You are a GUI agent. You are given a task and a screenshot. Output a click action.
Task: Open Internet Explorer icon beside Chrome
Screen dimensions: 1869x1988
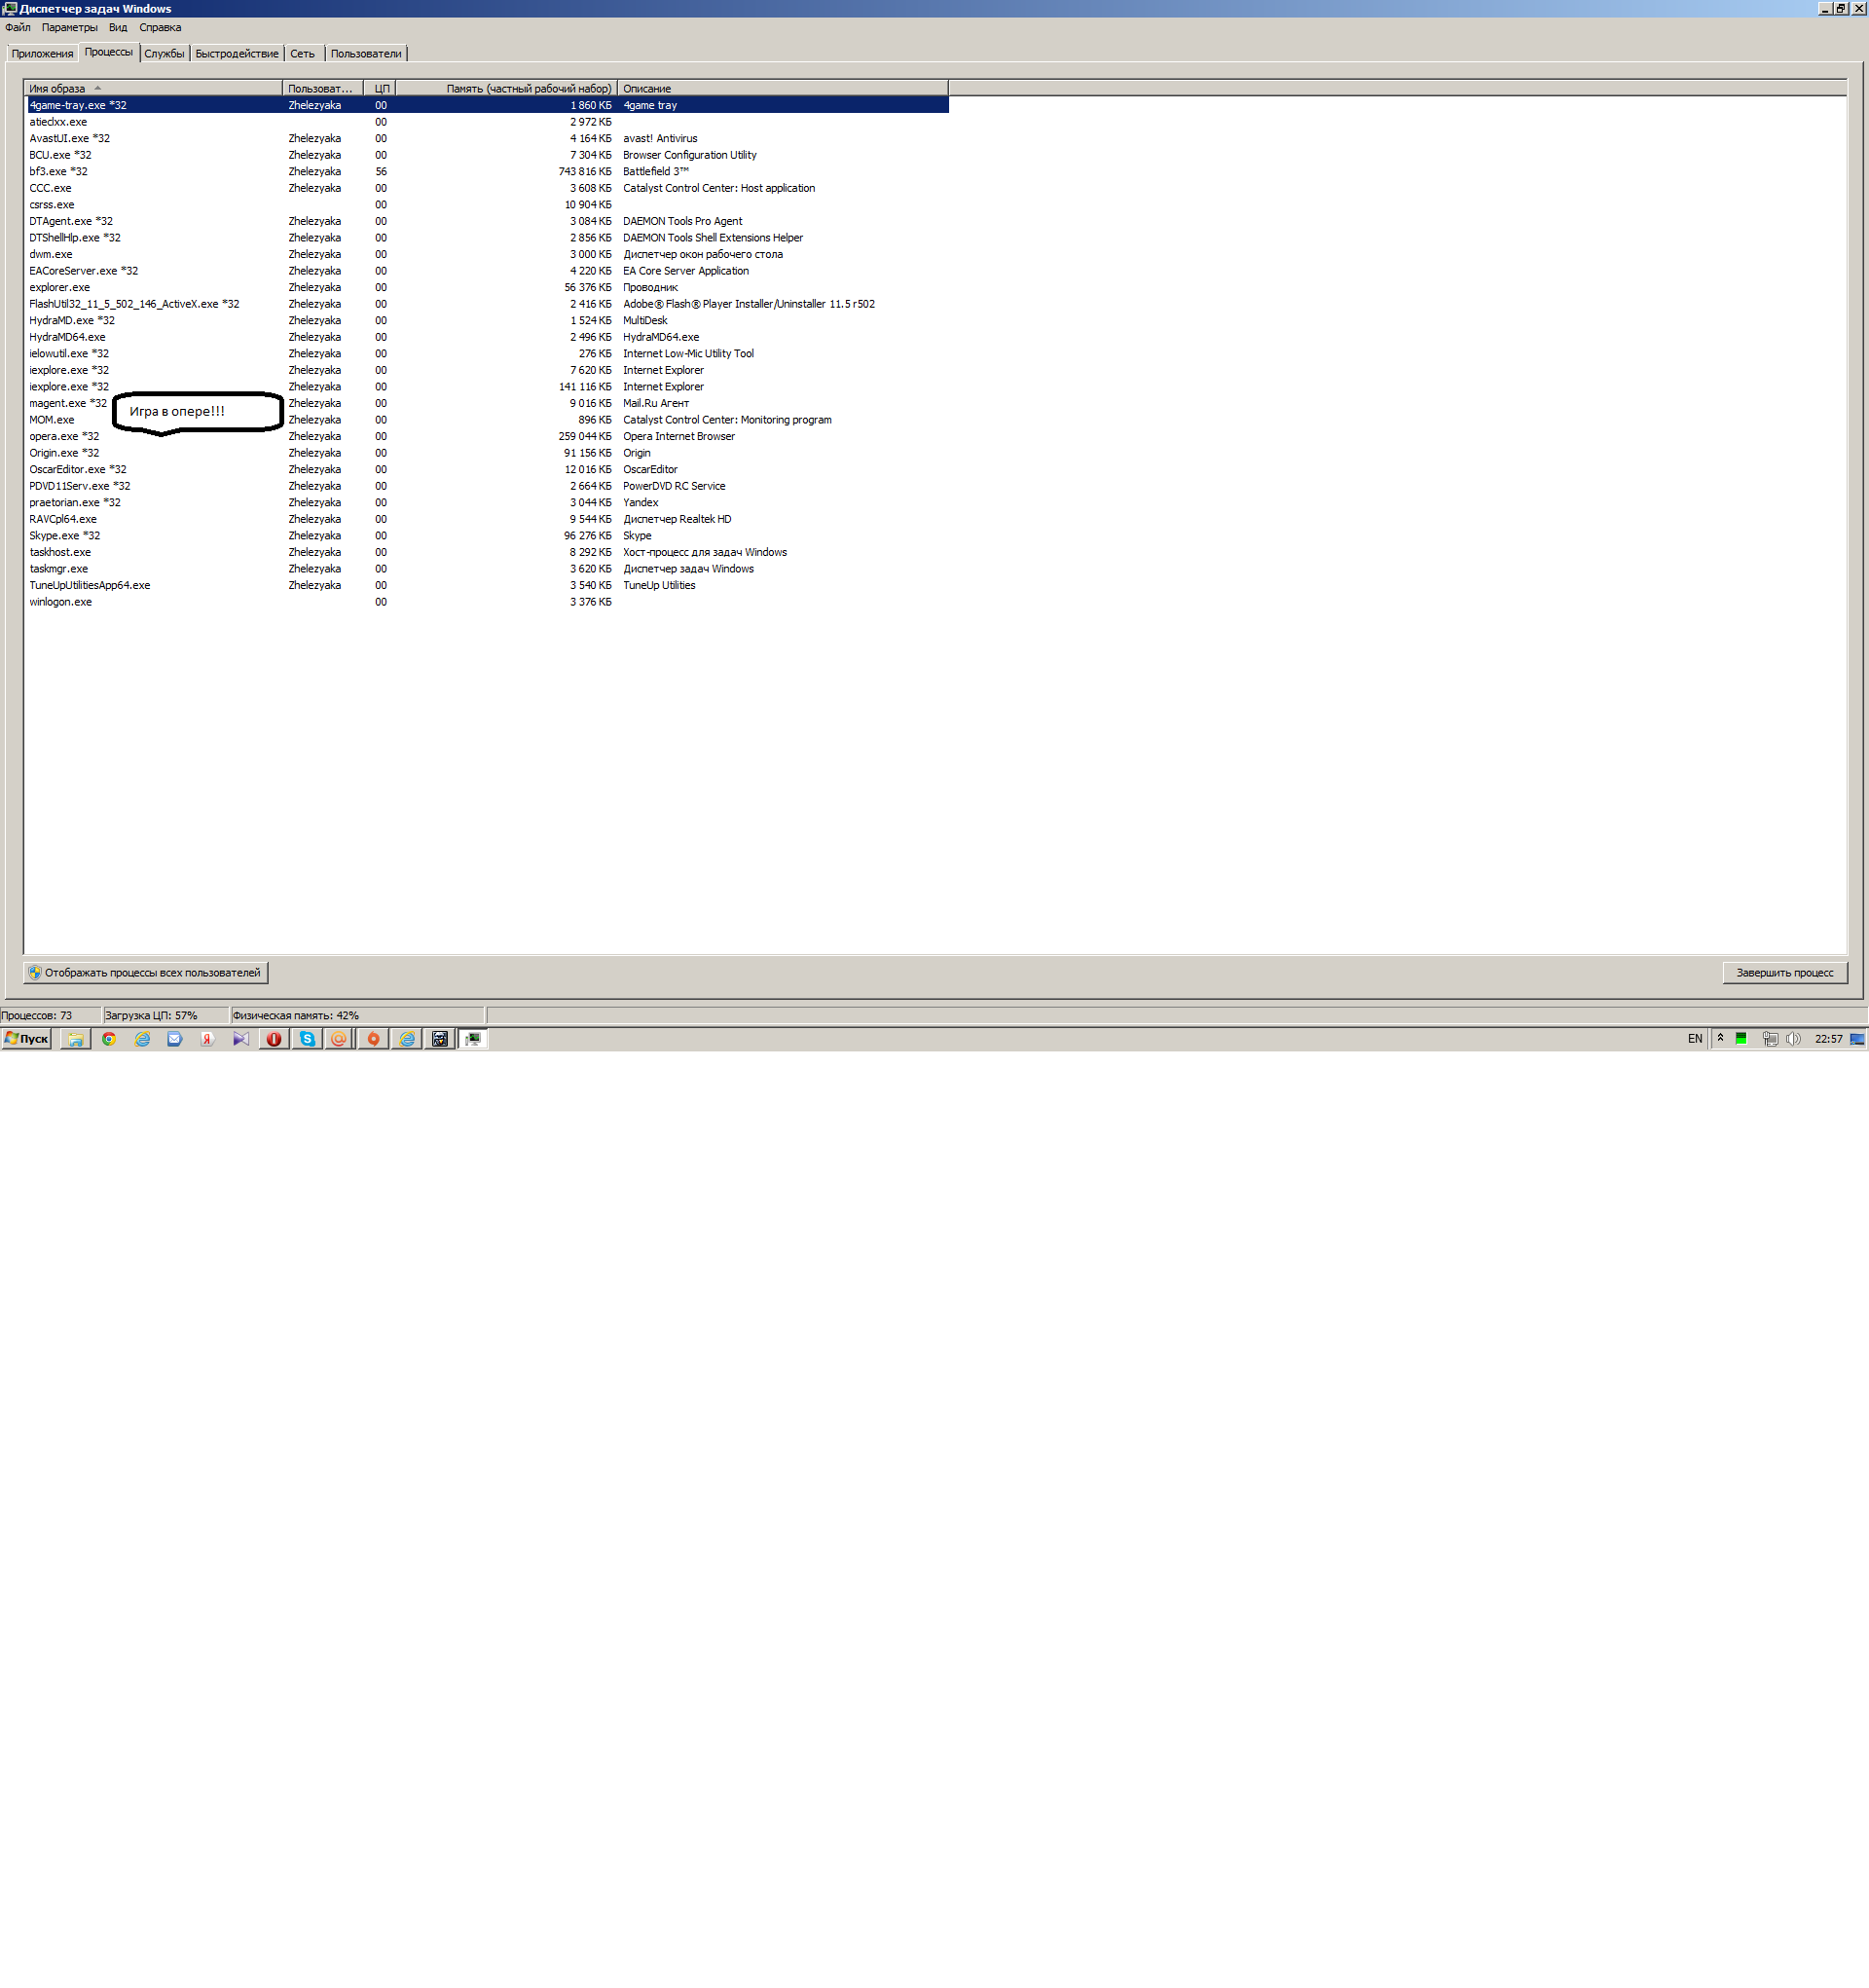143,1039
